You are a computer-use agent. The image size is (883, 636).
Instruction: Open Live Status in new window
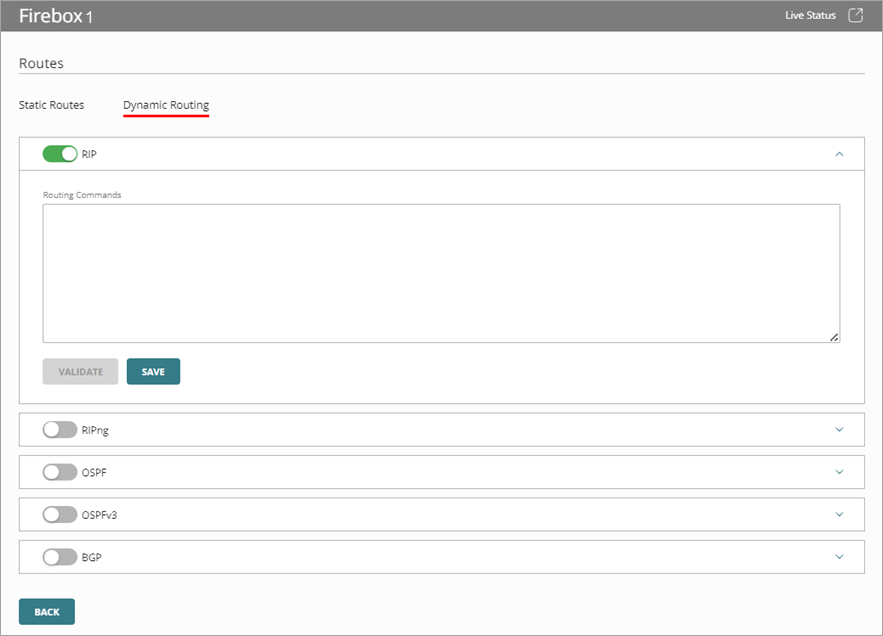click(811, 15)
